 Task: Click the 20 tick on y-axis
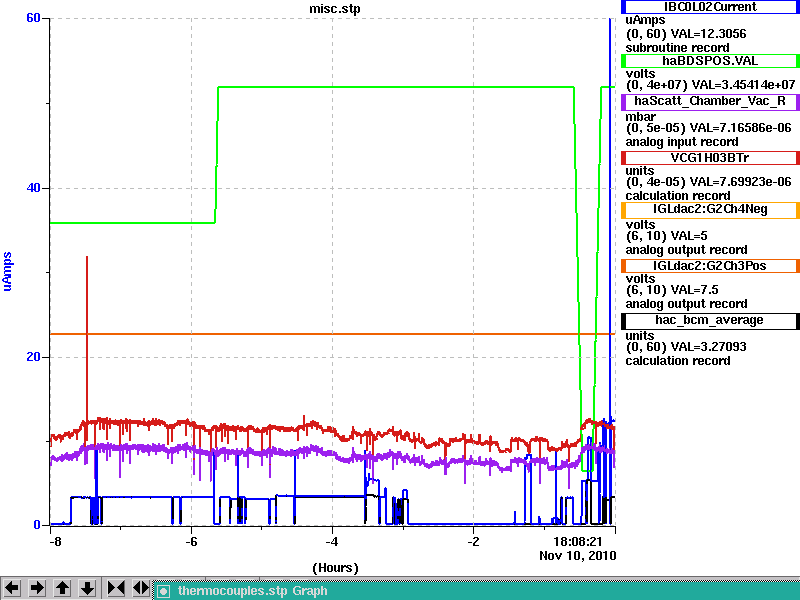point(33,357)
